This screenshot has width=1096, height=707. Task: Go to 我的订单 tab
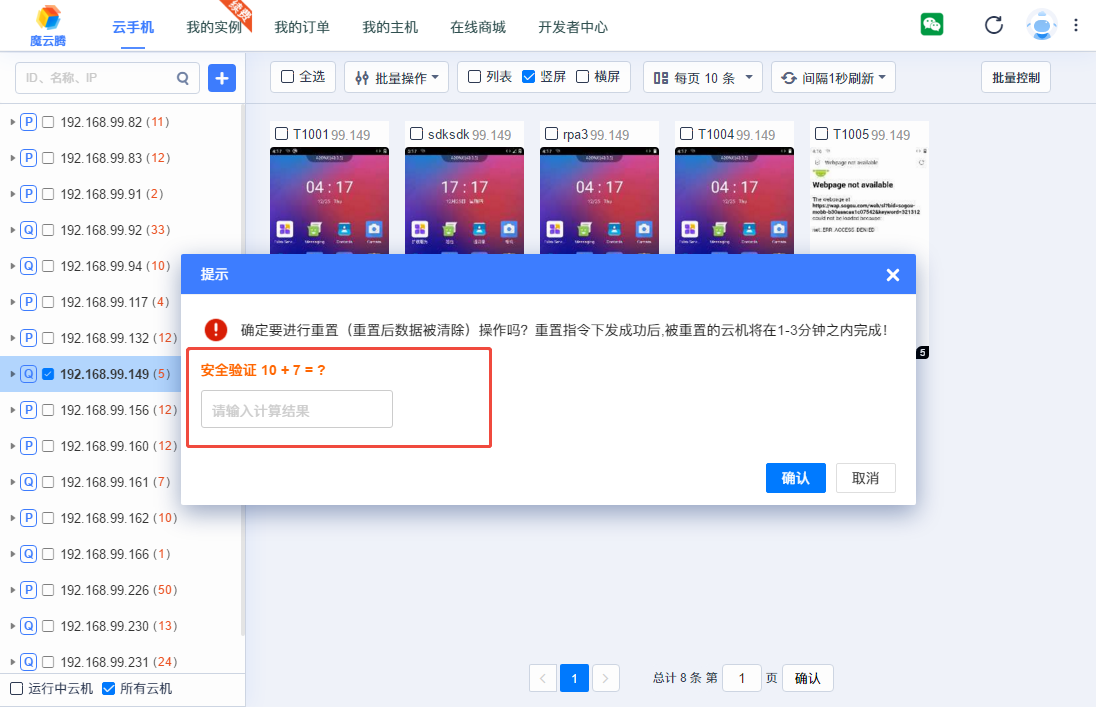(x=302, y=27)
